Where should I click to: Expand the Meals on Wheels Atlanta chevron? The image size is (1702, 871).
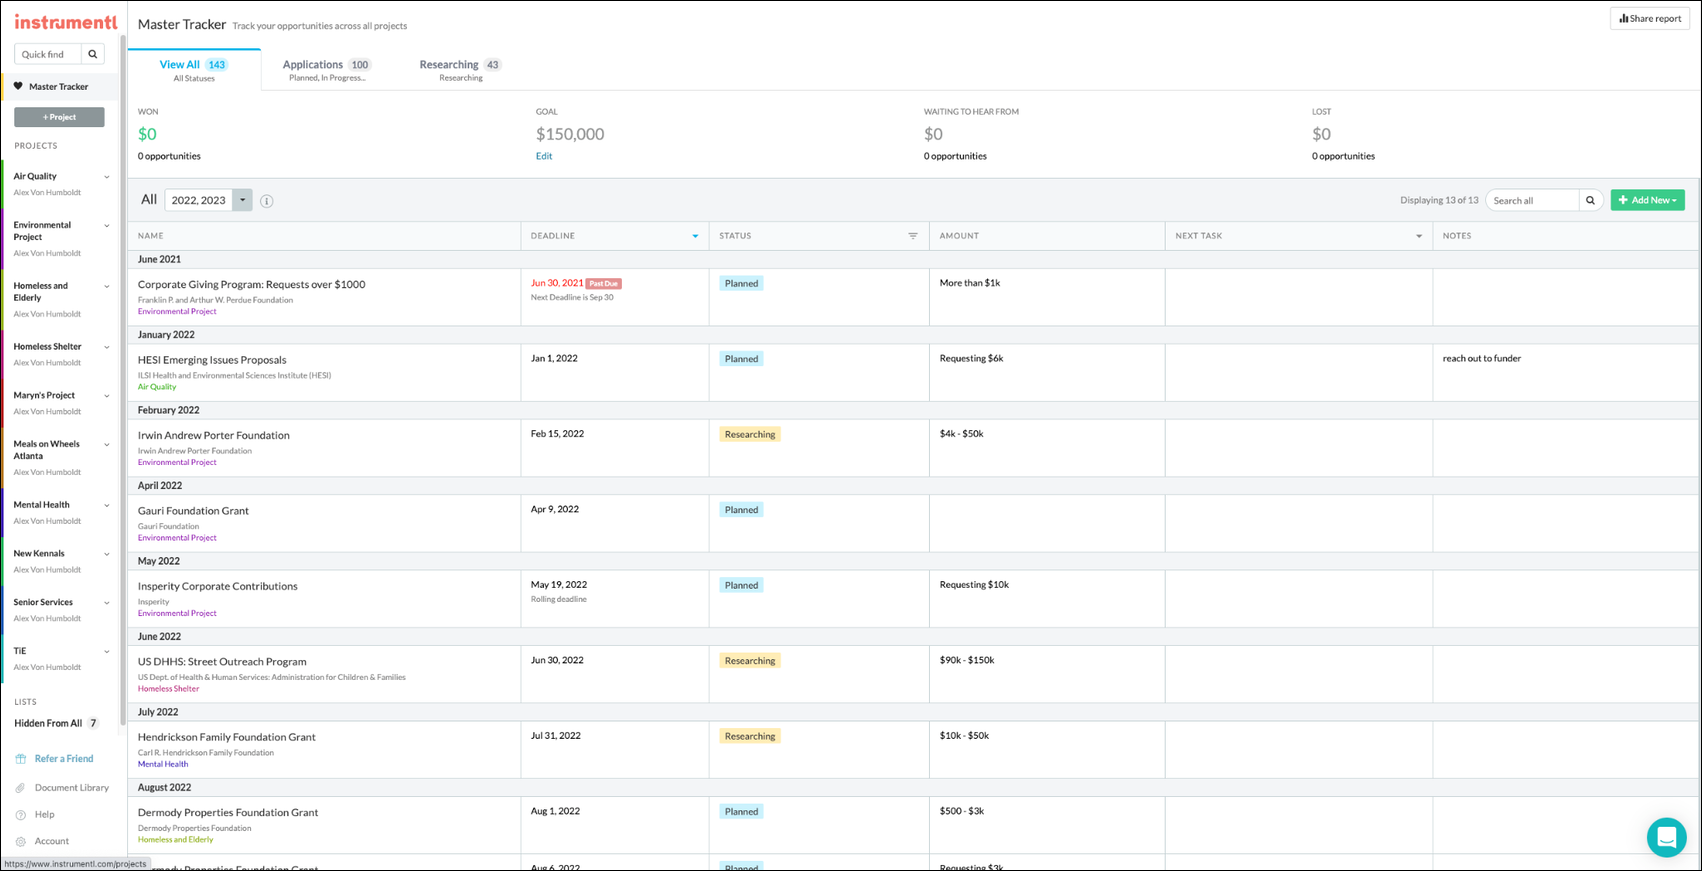pos(107,445)
